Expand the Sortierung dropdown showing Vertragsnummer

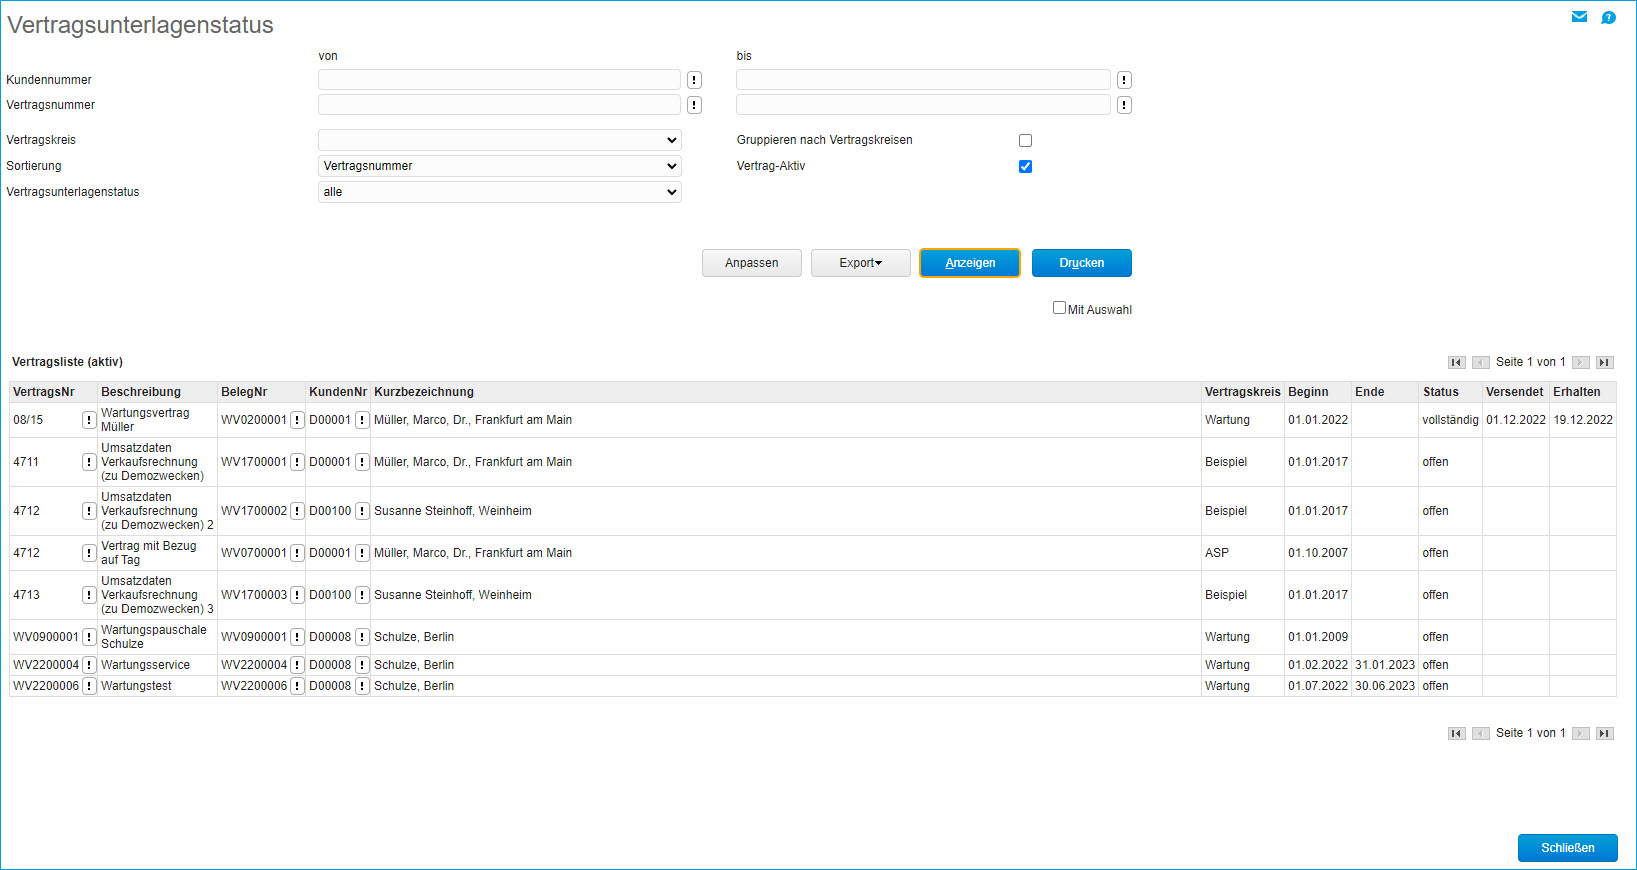click(x=499, y=166)
